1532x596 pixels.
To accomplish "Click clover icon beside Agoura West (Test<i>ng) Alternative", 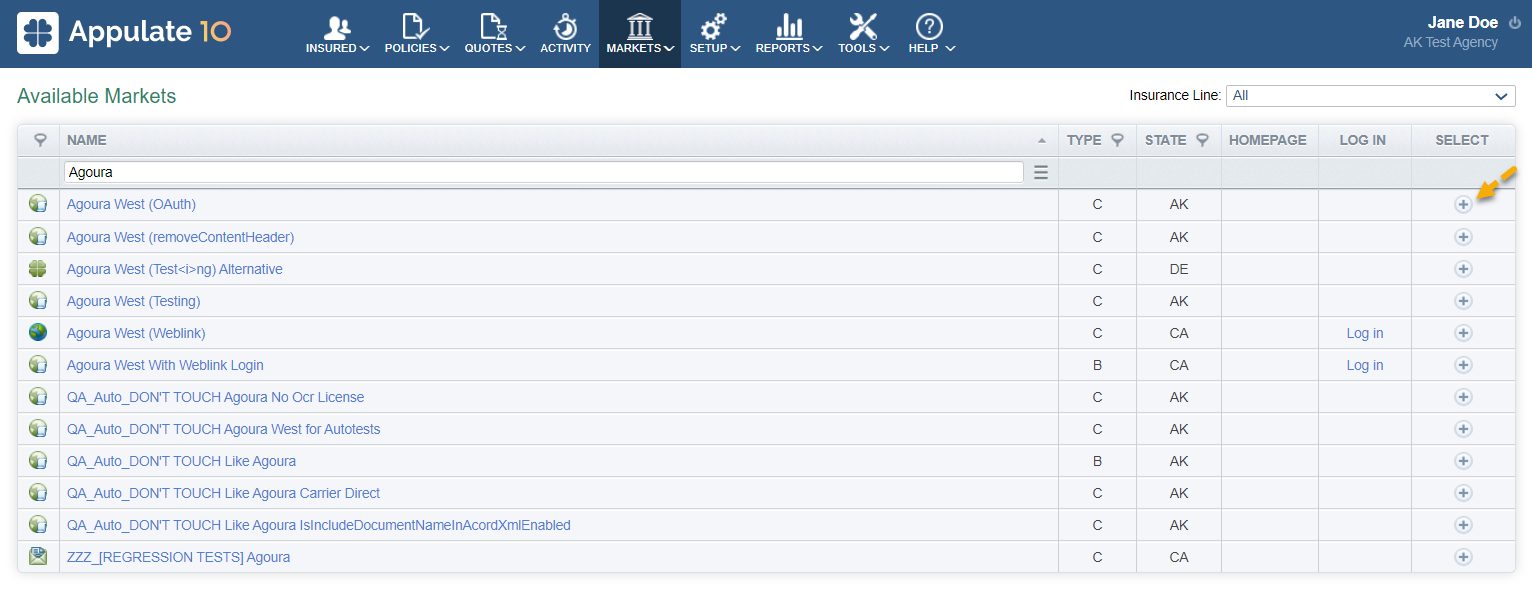I will [x=38, y=269].
